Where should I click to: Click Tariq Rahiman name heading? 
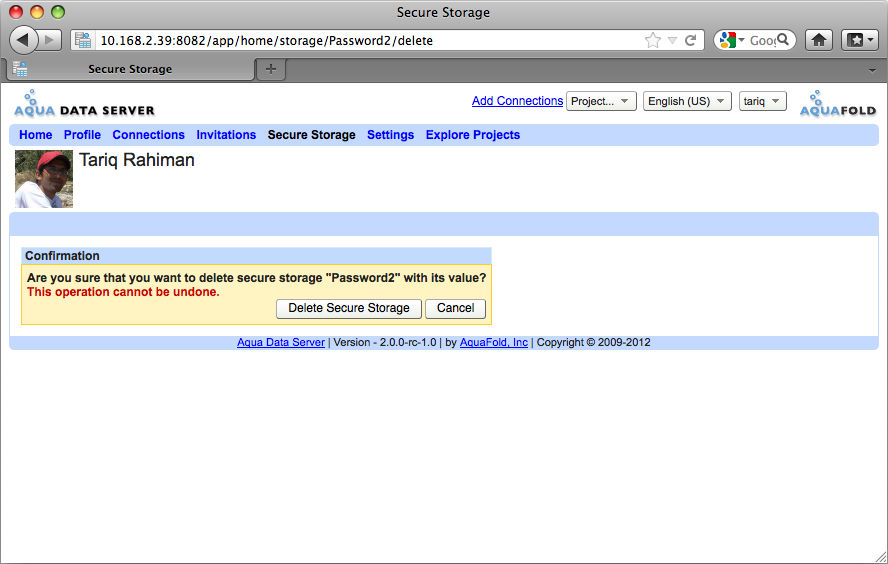point(137,160)
